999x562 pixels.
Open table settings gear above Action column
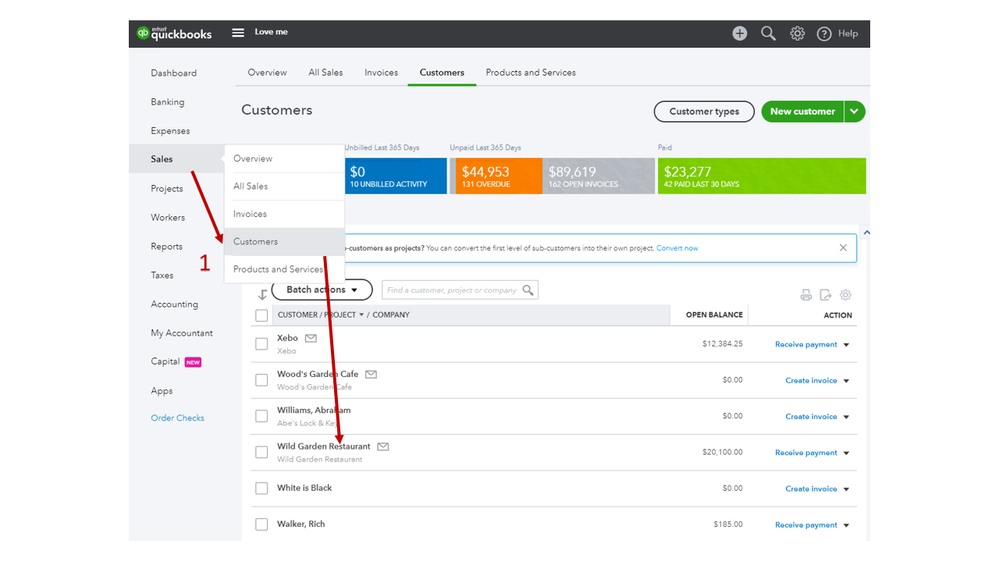point(845,295)
